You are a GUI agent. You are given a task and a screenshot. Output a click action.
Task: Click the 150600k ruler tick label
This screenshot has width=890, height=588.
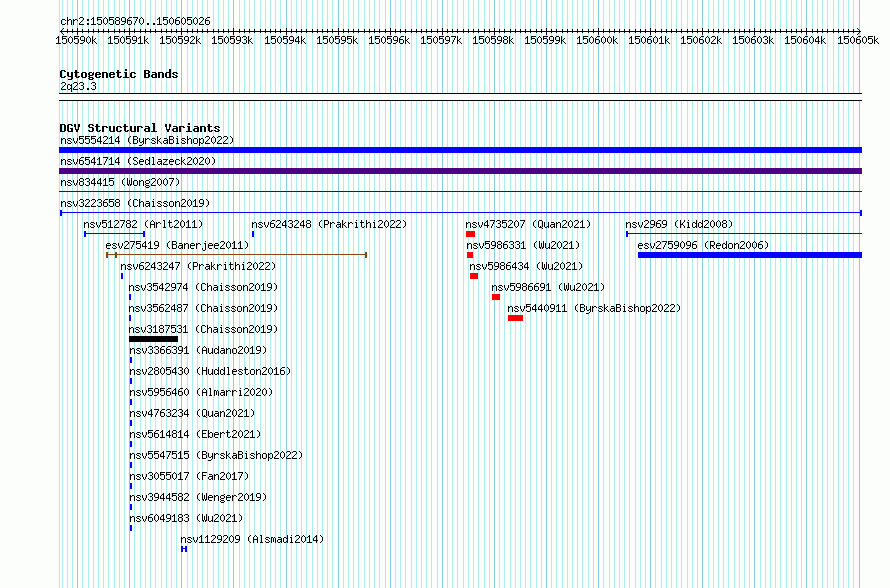597,40
